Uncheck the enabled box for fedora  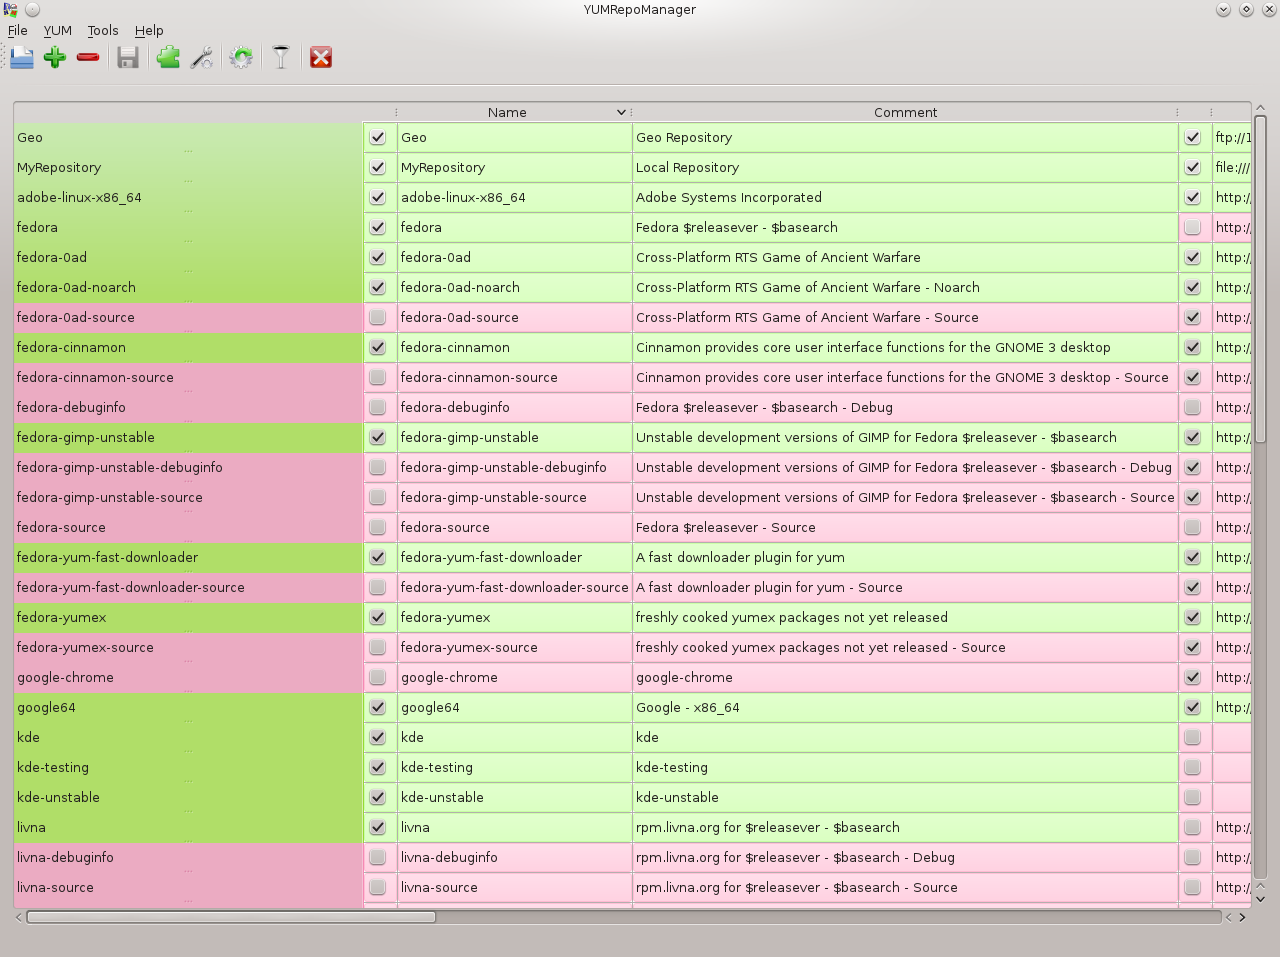[x=377, y=227]
